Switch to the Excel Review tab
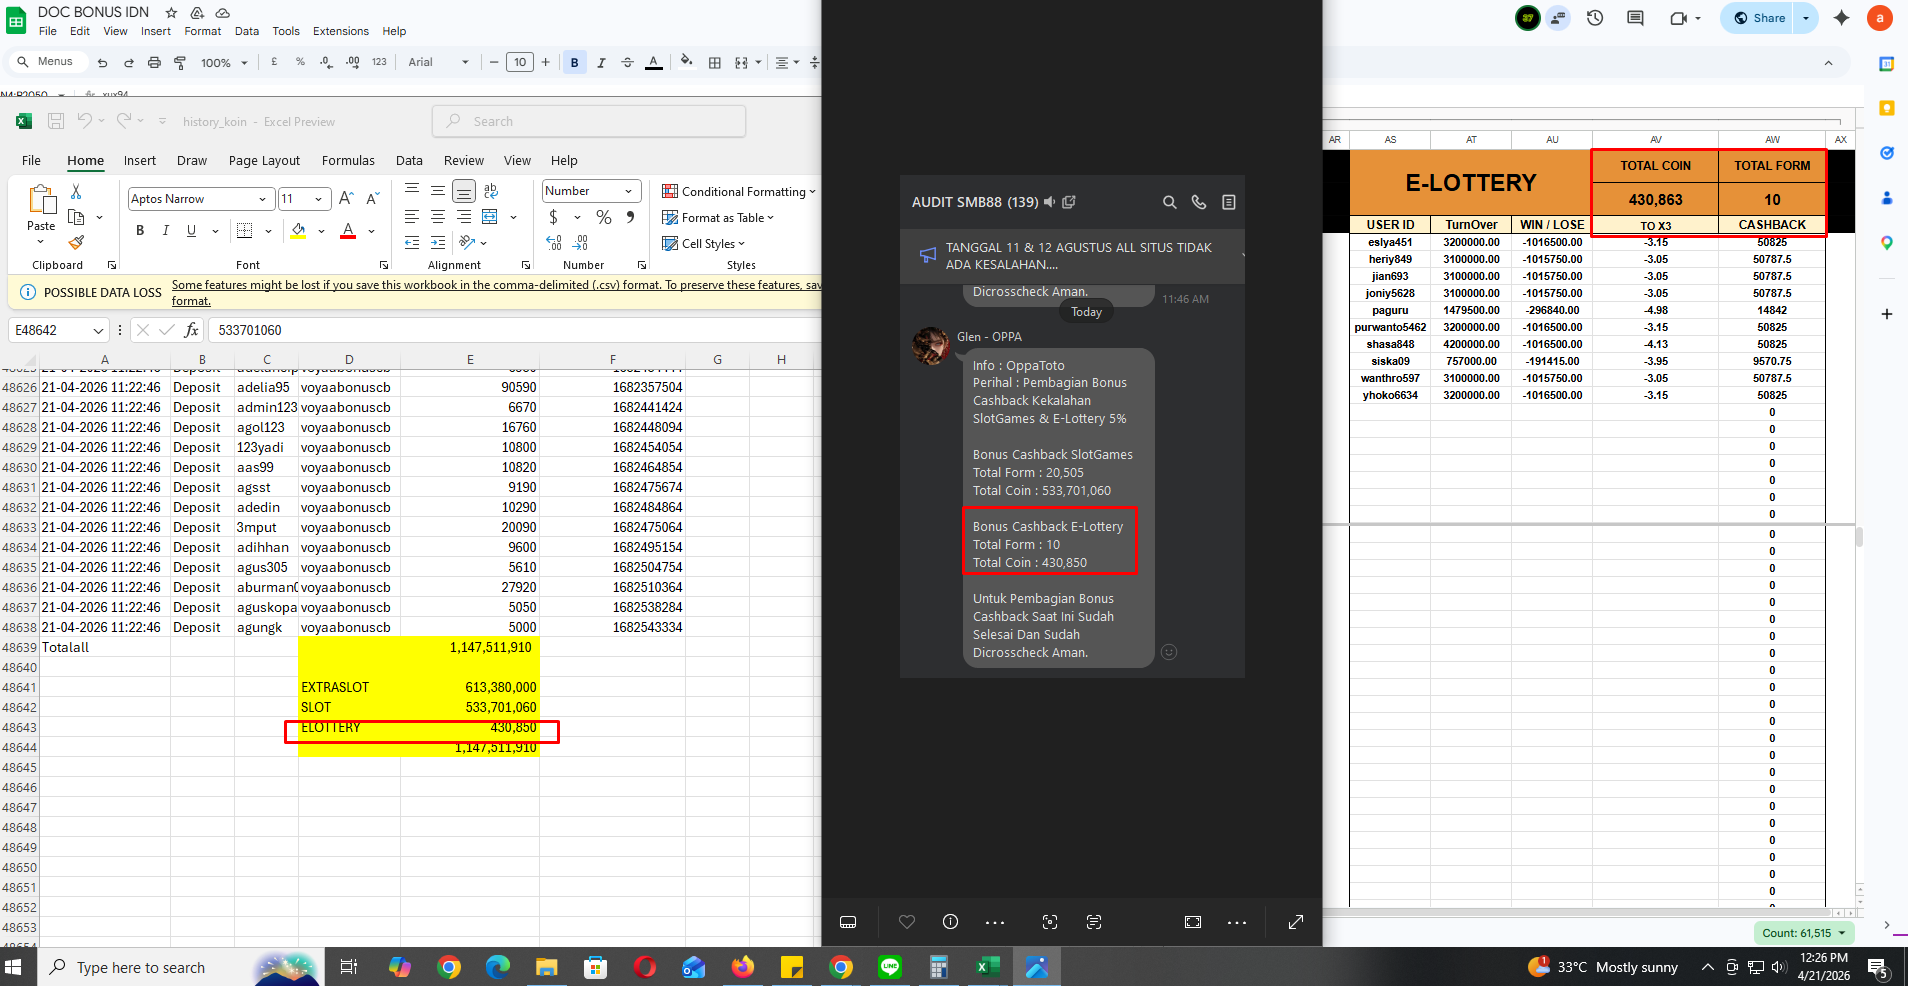Image resolution: width=1908 pixels, height=986 pixels. click(x=464, y=160)
